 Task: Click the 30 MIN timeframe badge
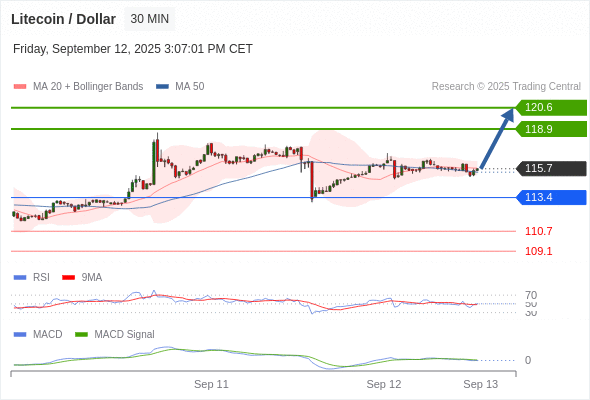149,19
